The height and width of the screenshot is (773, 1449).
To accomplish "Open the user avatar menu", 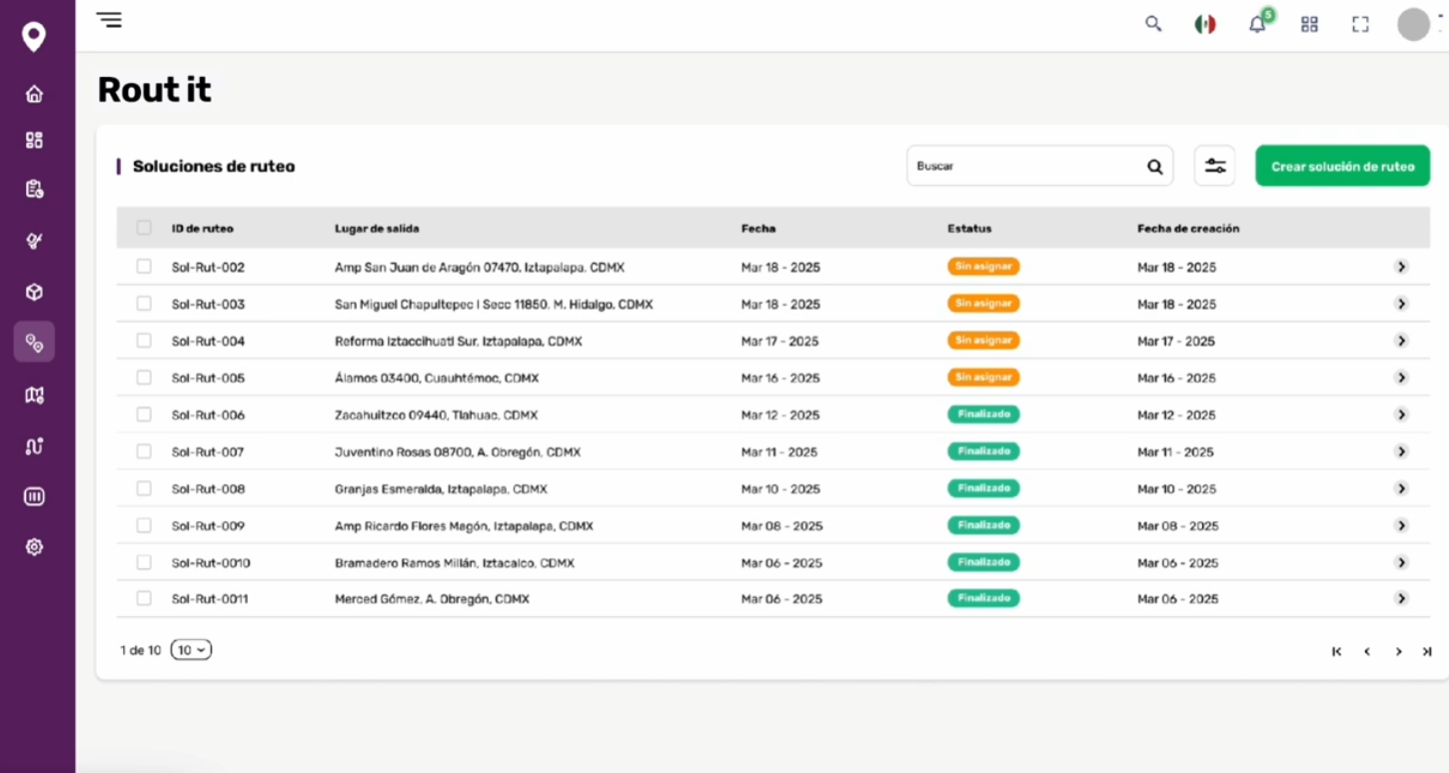I will (x=1413, y=24).
